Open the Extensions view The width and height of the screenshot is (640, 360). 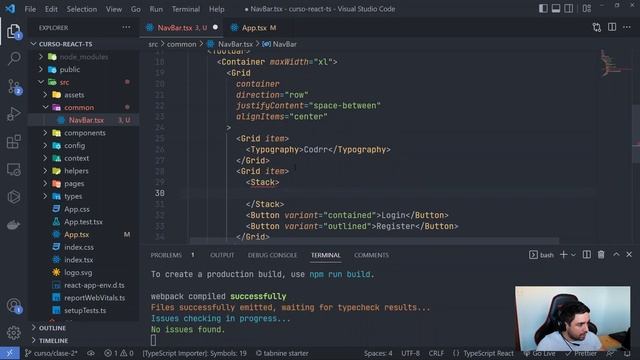click(x=14, y=142)
